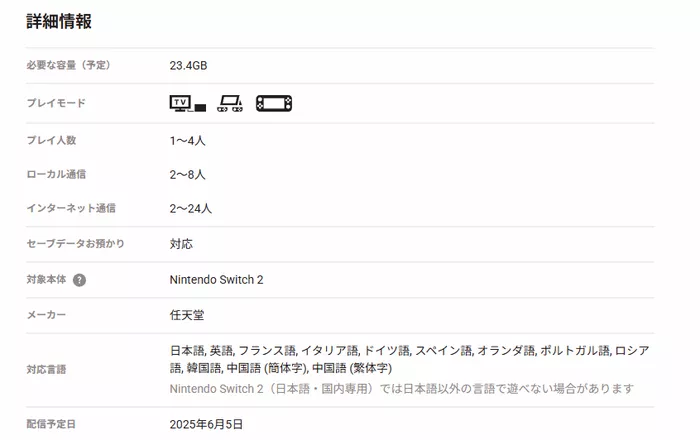The height and width of the screenshot is (440, 700).
Task: Select the 2025年6月5日 release date
Action: [x=206, y=424]
